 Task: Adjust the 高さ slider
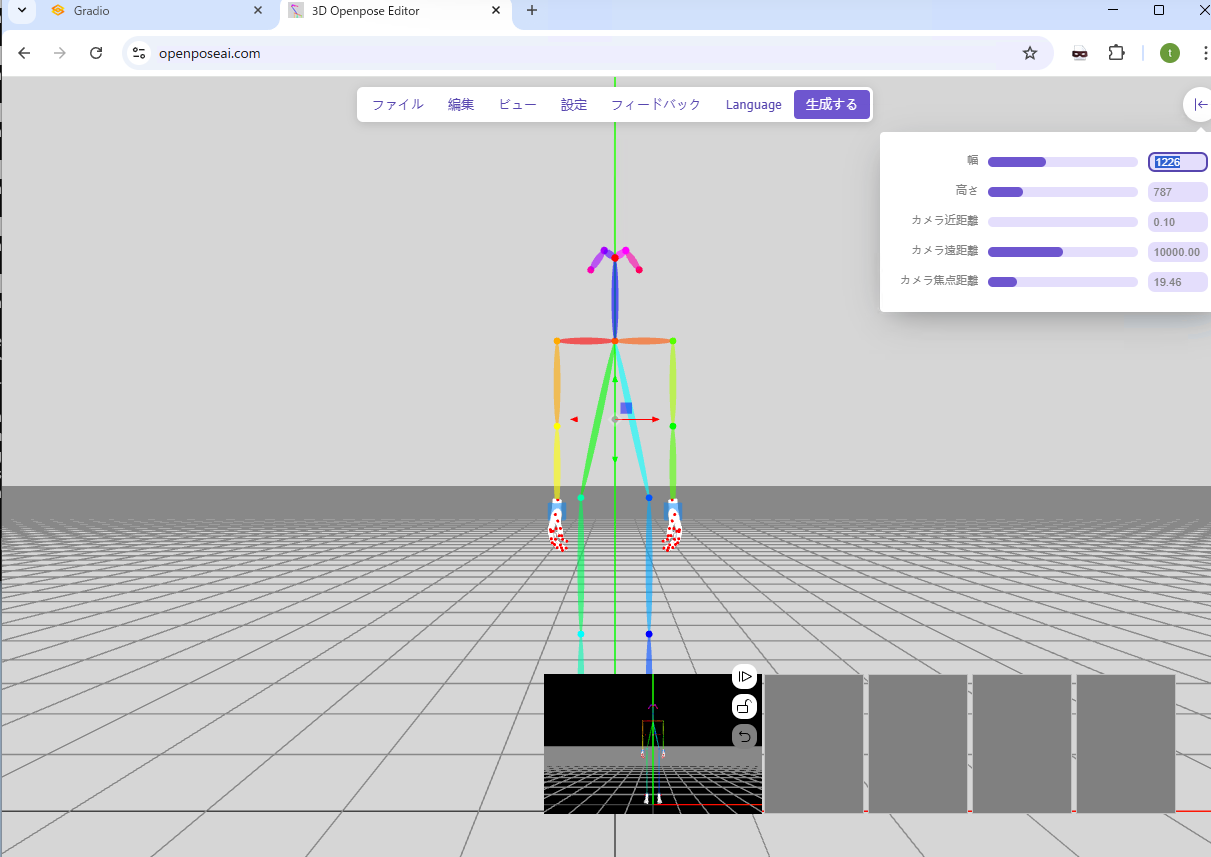[x=1062, y=192]
